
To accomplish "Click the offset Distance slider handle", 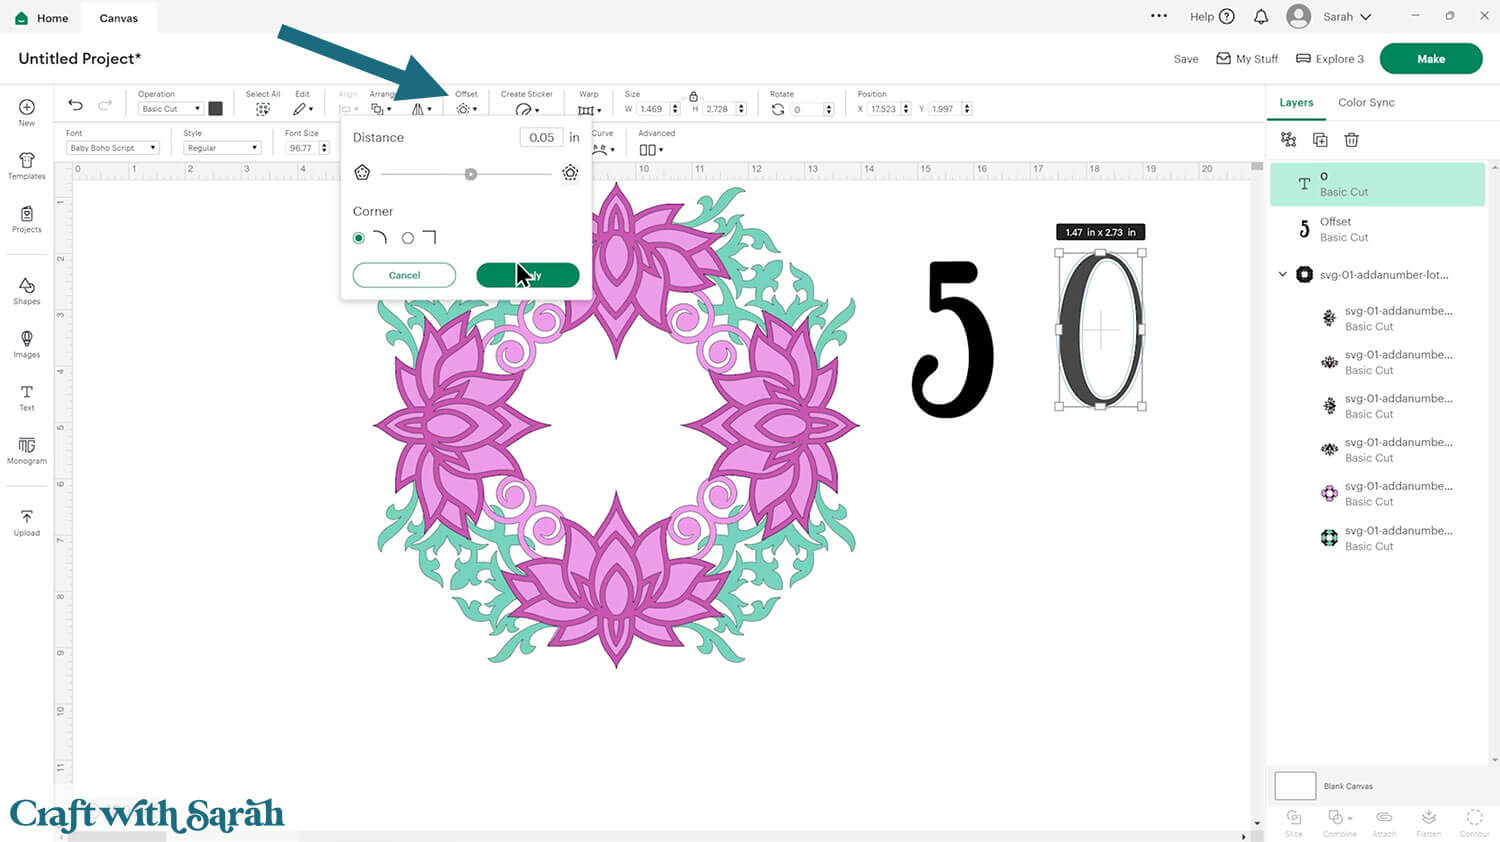I will (471, 174).
